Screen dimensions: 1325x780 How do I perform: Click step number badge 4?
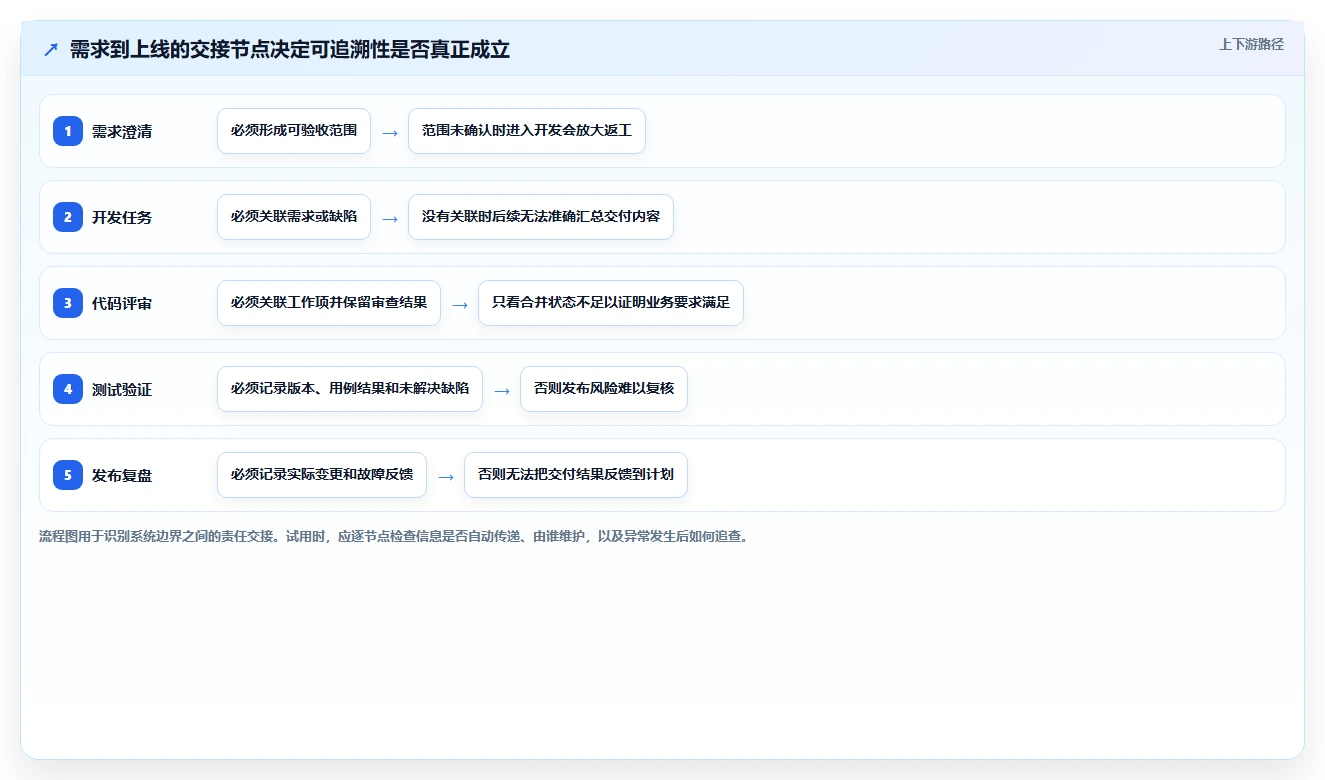point(68,389)
